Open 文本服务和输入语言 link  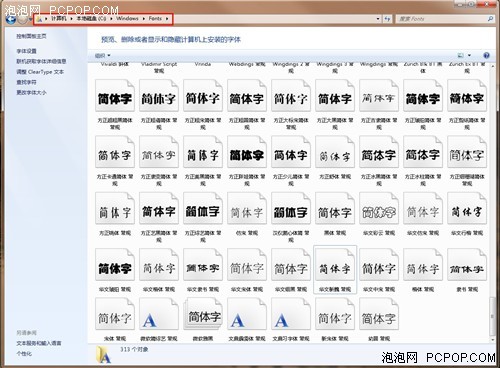[x=39, y=343]
